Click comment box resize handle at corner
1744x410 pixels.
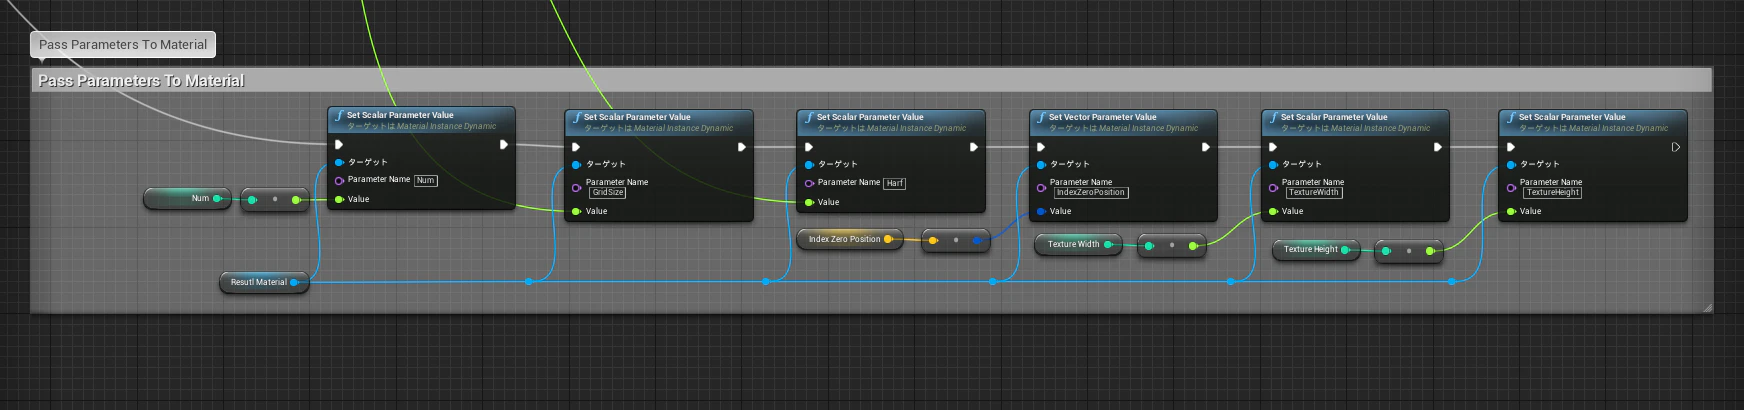pos(1707,307)
